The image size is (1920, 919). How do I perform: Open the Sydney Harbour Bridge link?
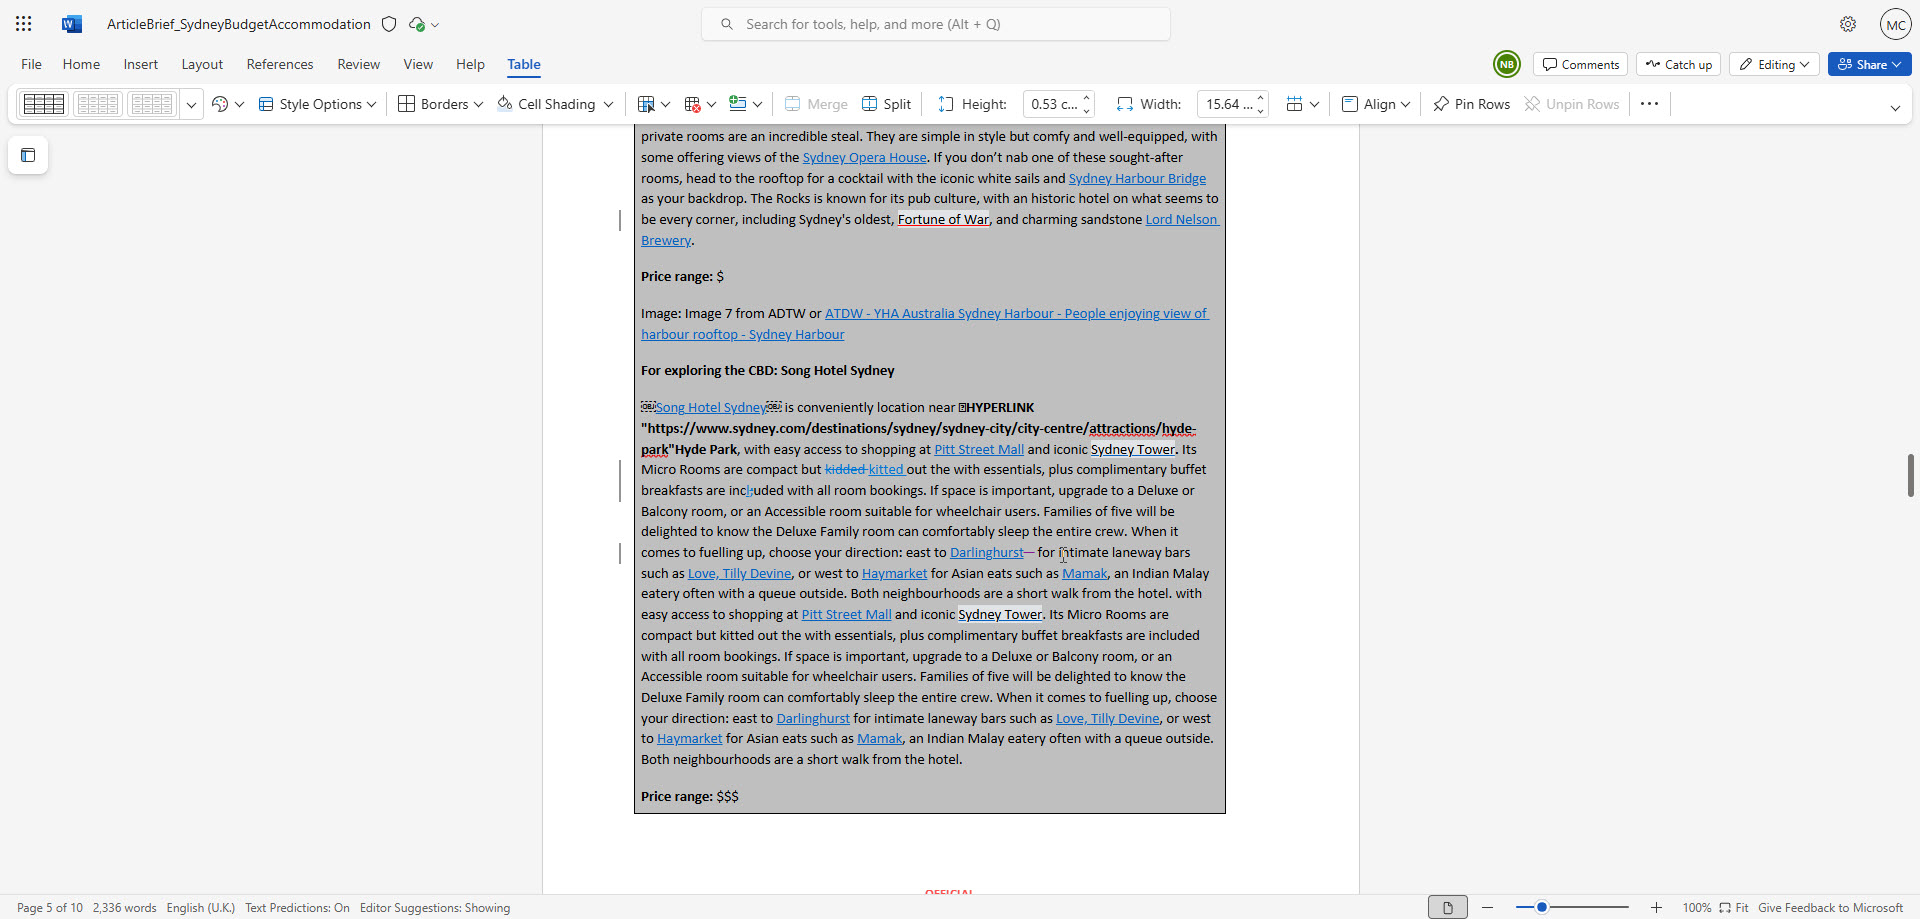[x=1137, y=178]
